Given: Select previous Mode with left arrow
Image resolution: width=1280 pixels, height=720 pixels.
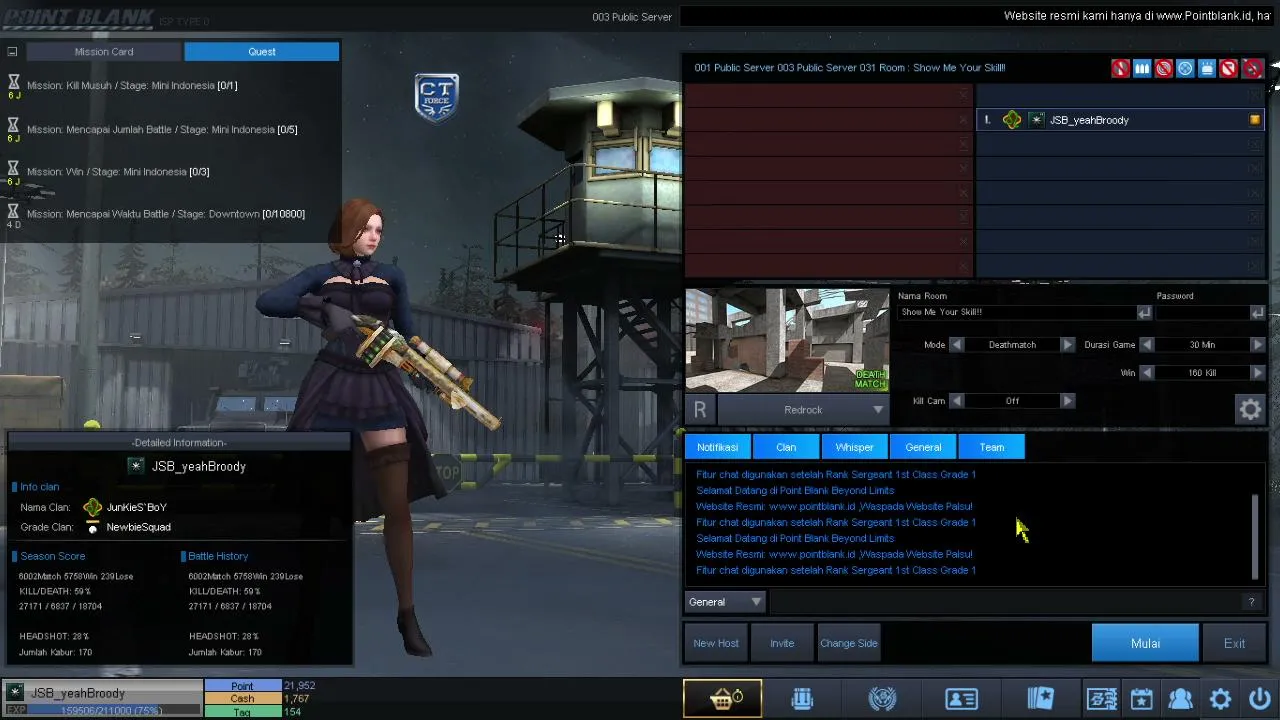Looking at the screenshot, I should tap(957, 345).
